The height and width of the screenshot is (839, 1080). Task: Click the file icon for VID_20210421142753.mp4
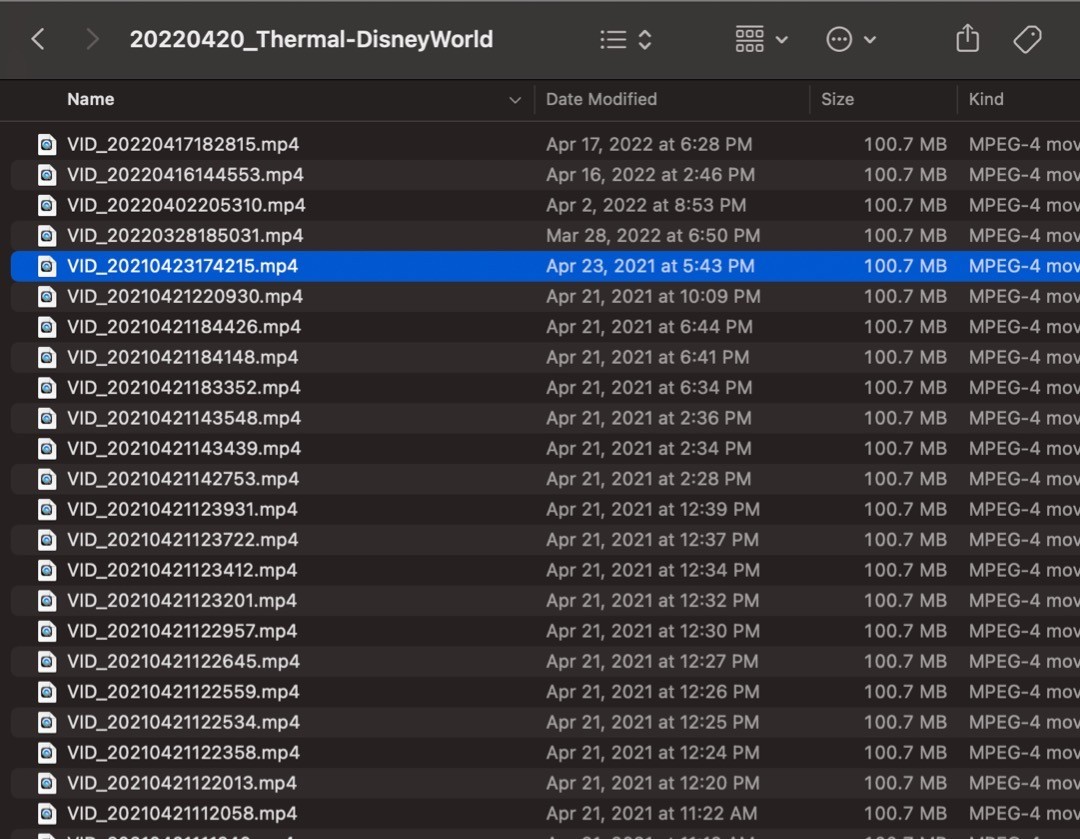(x=47, y=479)
